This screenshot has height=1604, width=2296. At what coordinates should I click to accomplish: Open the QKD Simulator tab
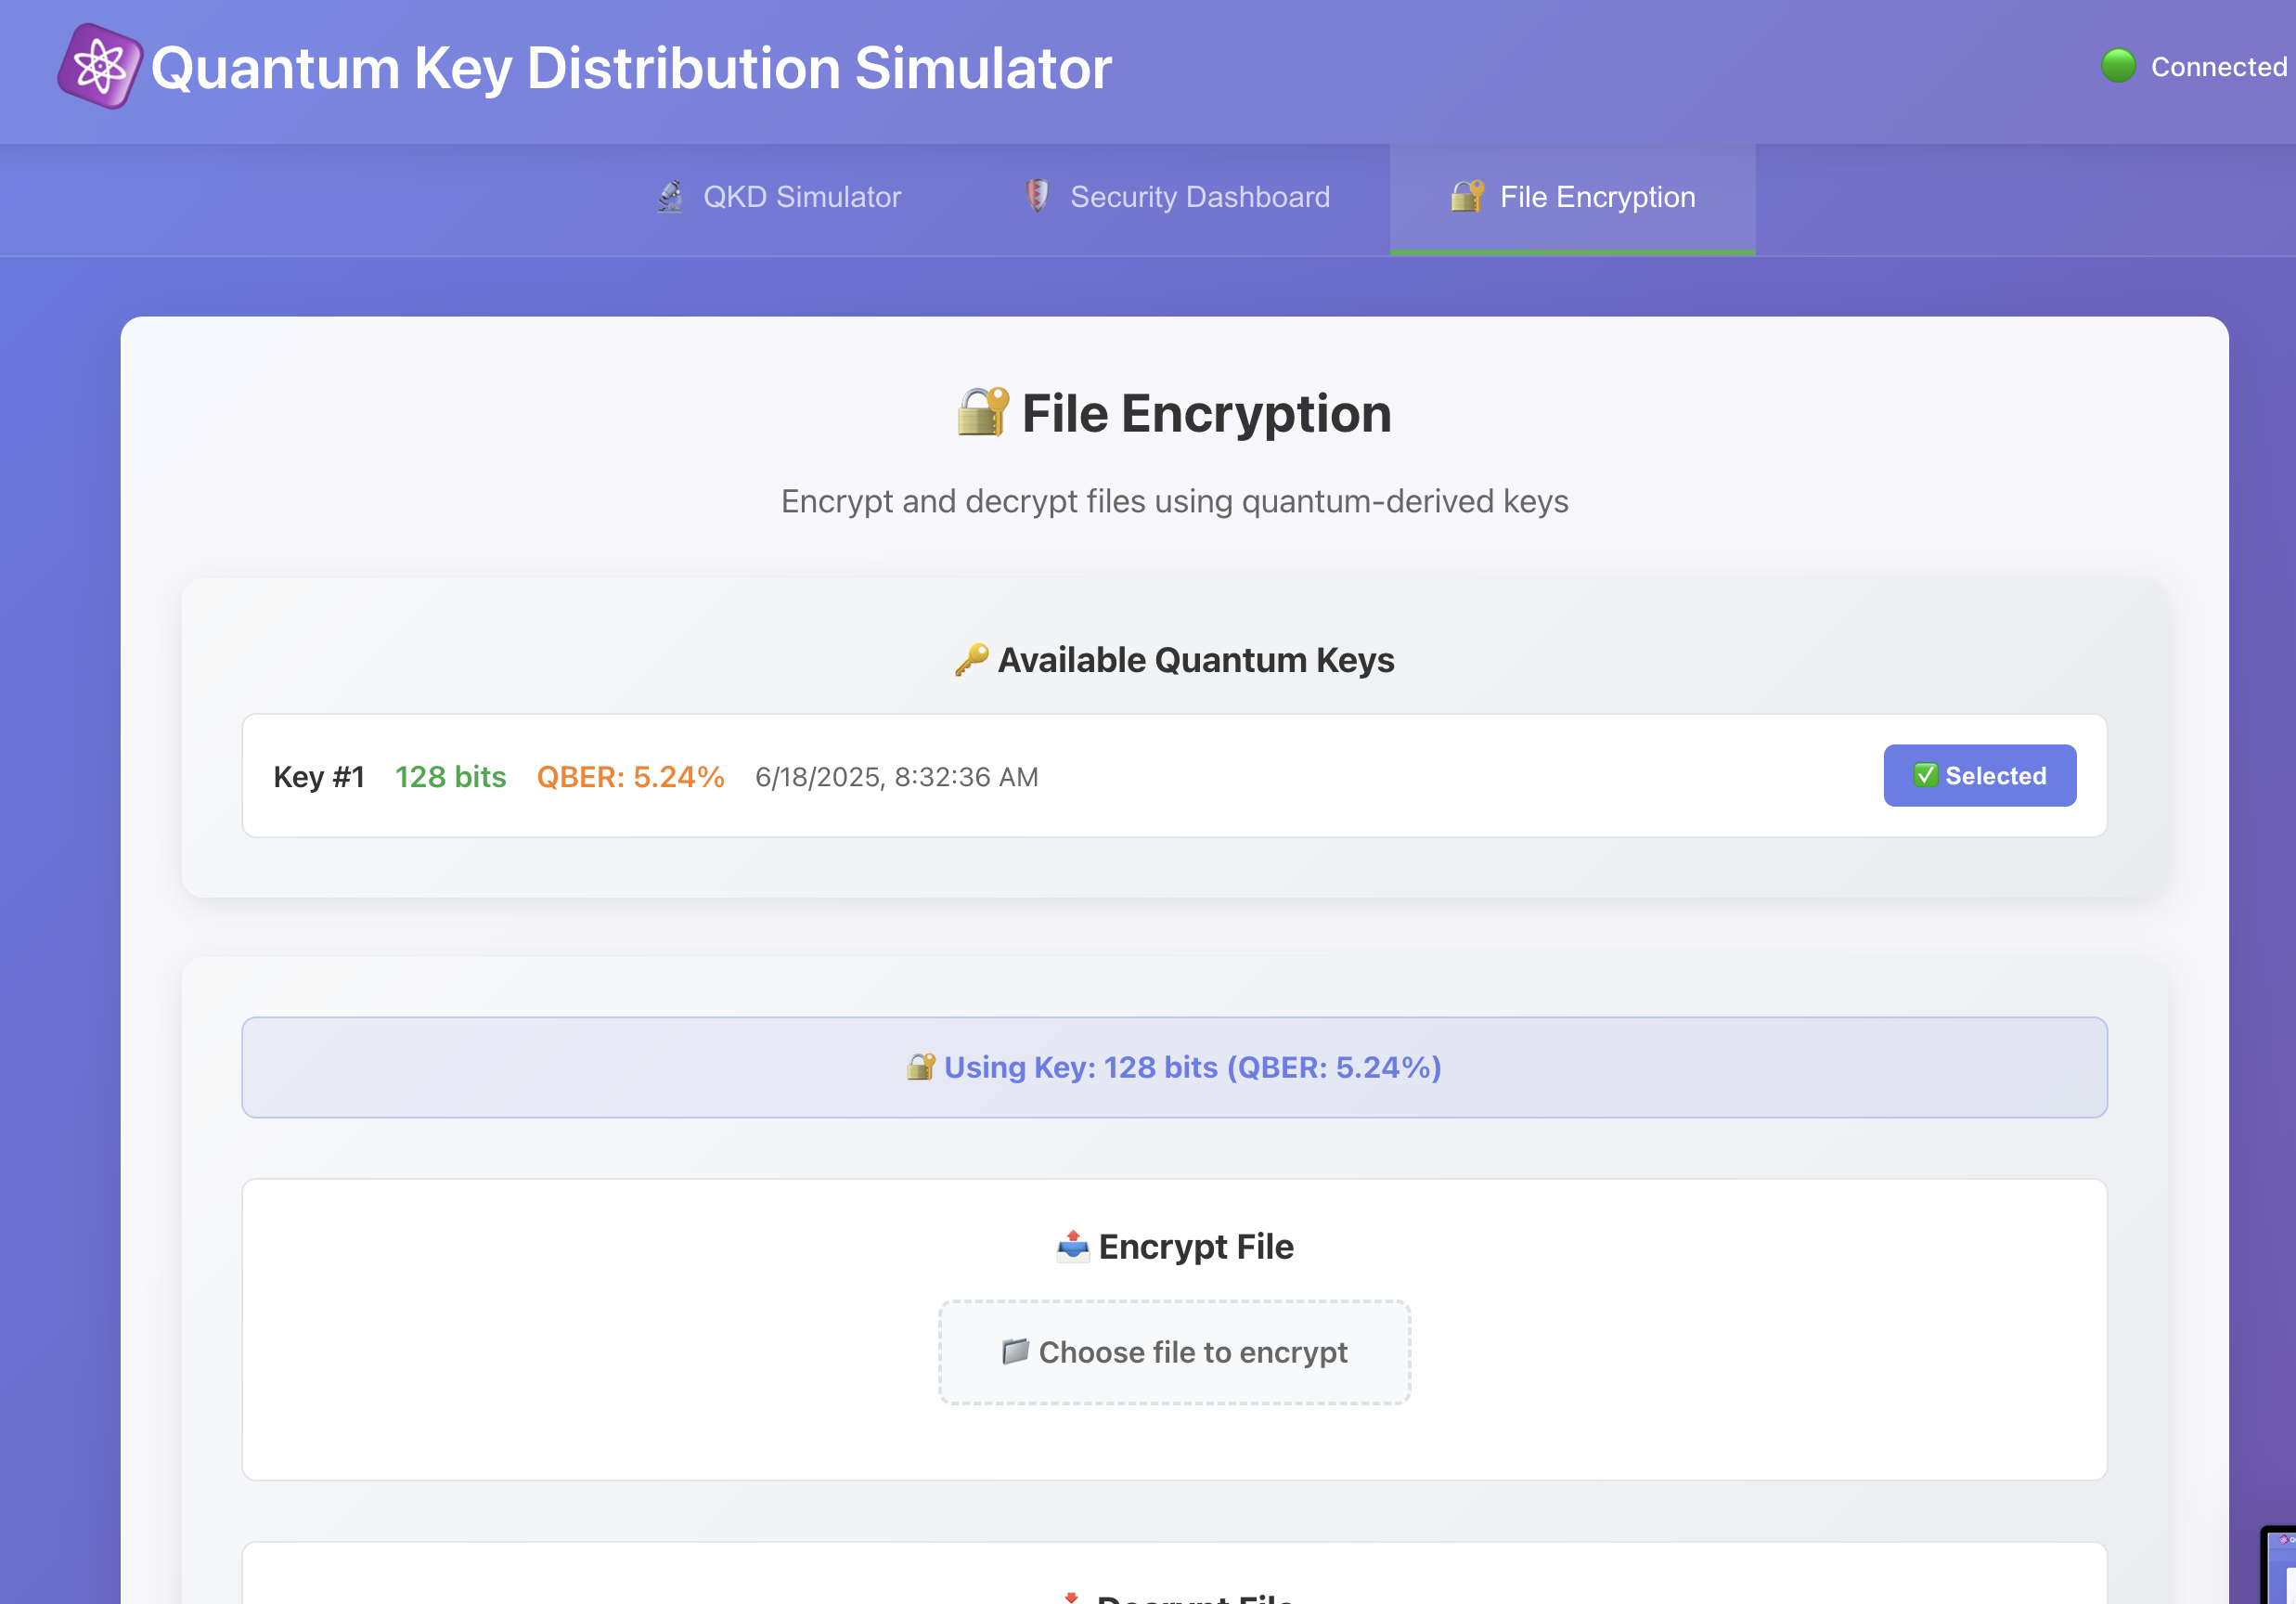[779, 197]
